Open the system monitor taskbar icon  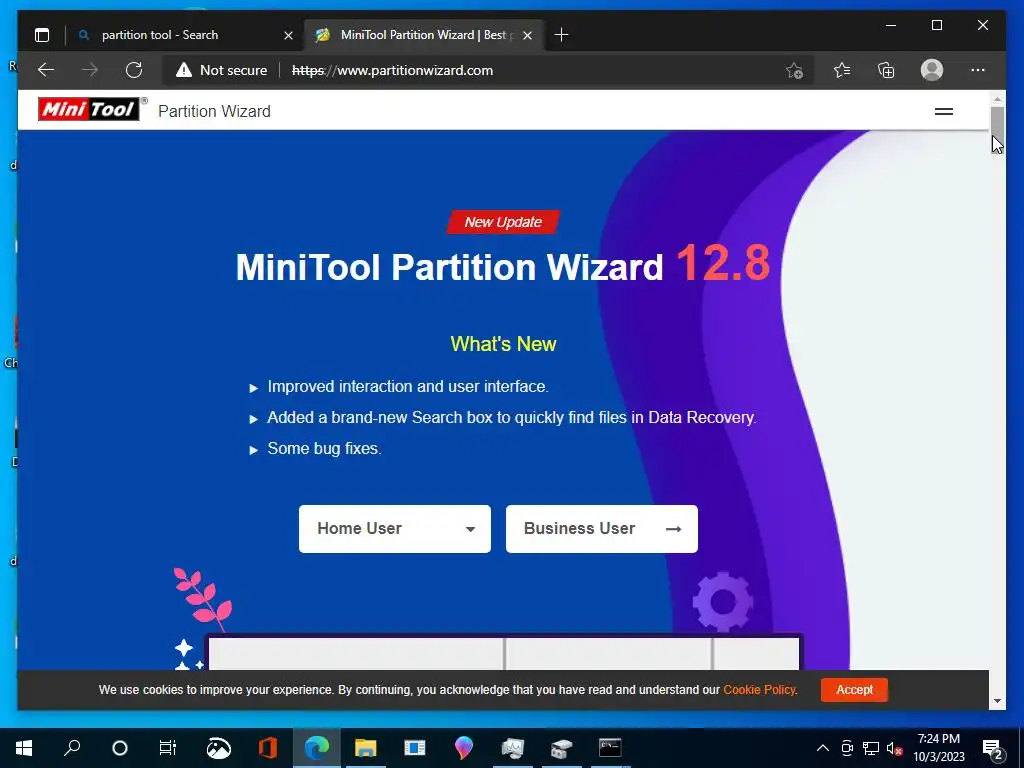point(513,748)
